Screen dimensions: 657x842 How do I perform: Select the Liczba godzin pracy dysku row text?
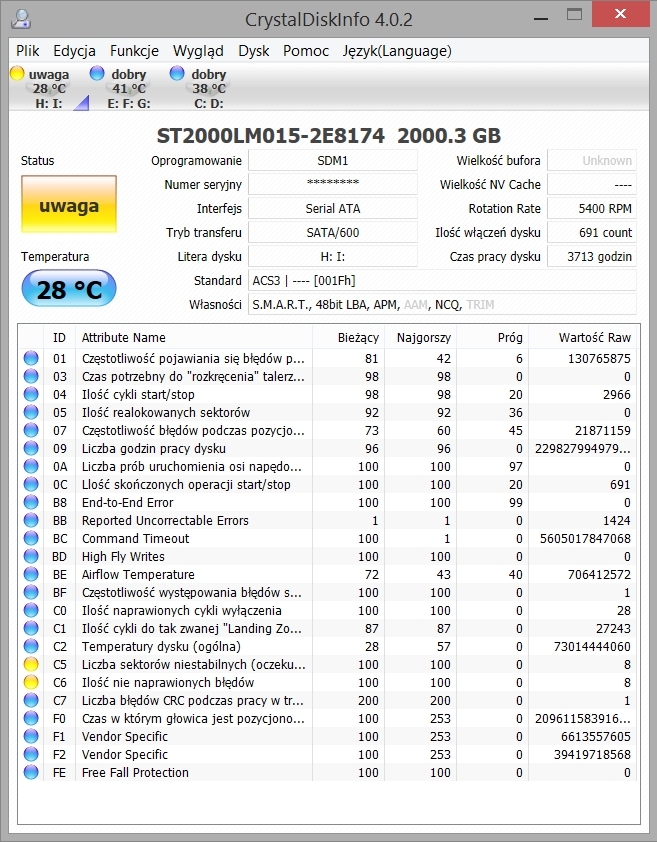[x=154, y=448]
